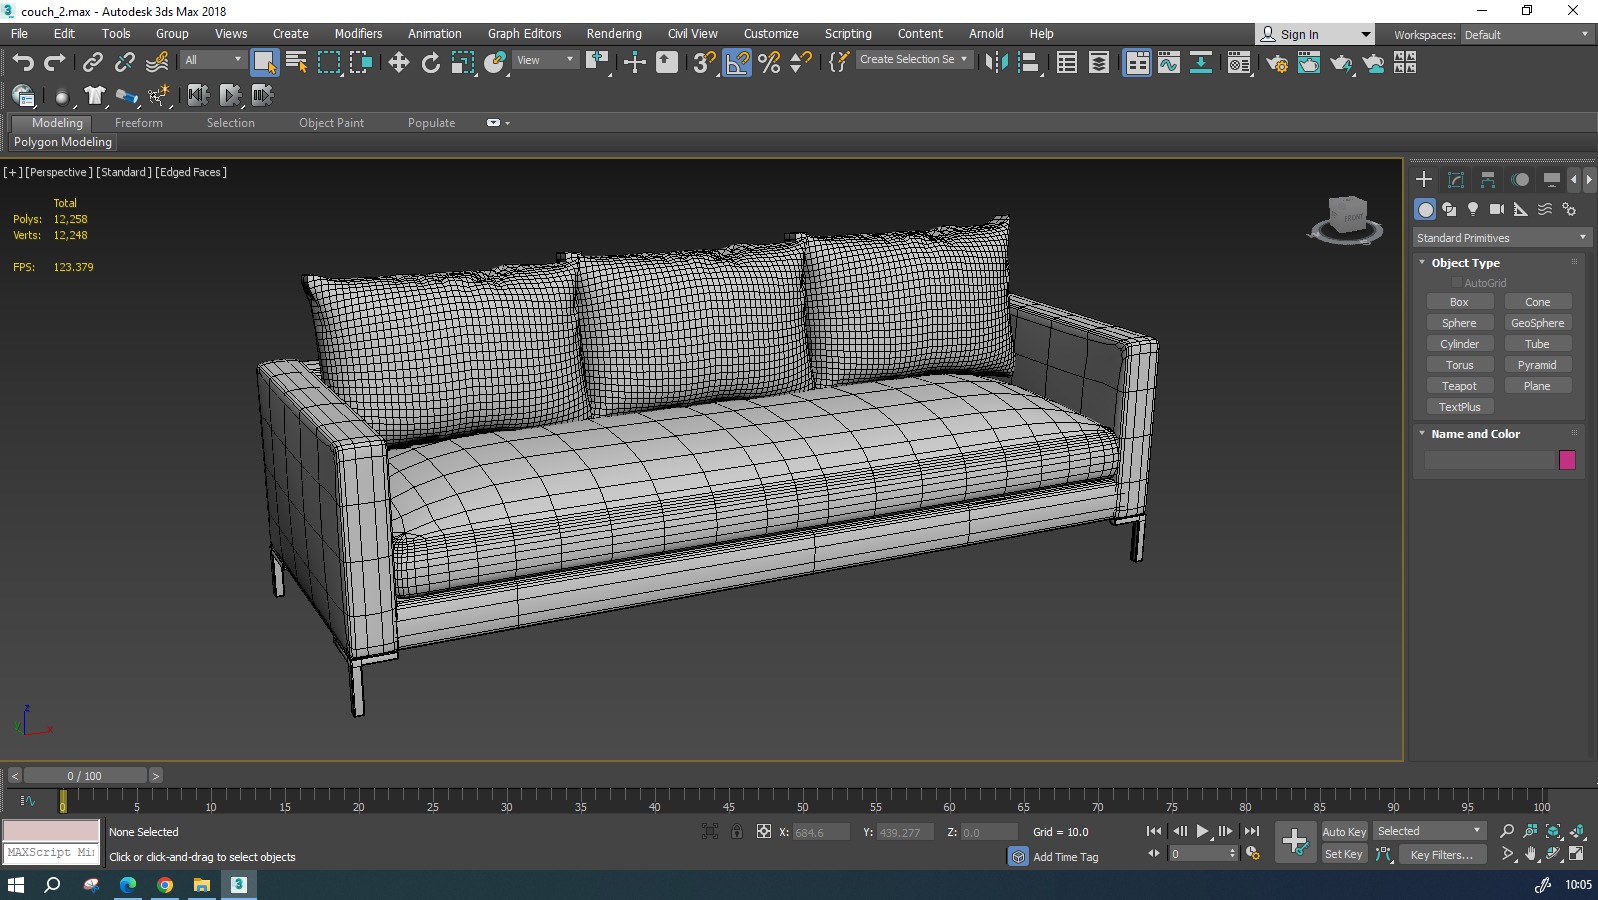Click the Undo icon in main toolbar
Viewport: 1598px width, 900px height.
22,62
